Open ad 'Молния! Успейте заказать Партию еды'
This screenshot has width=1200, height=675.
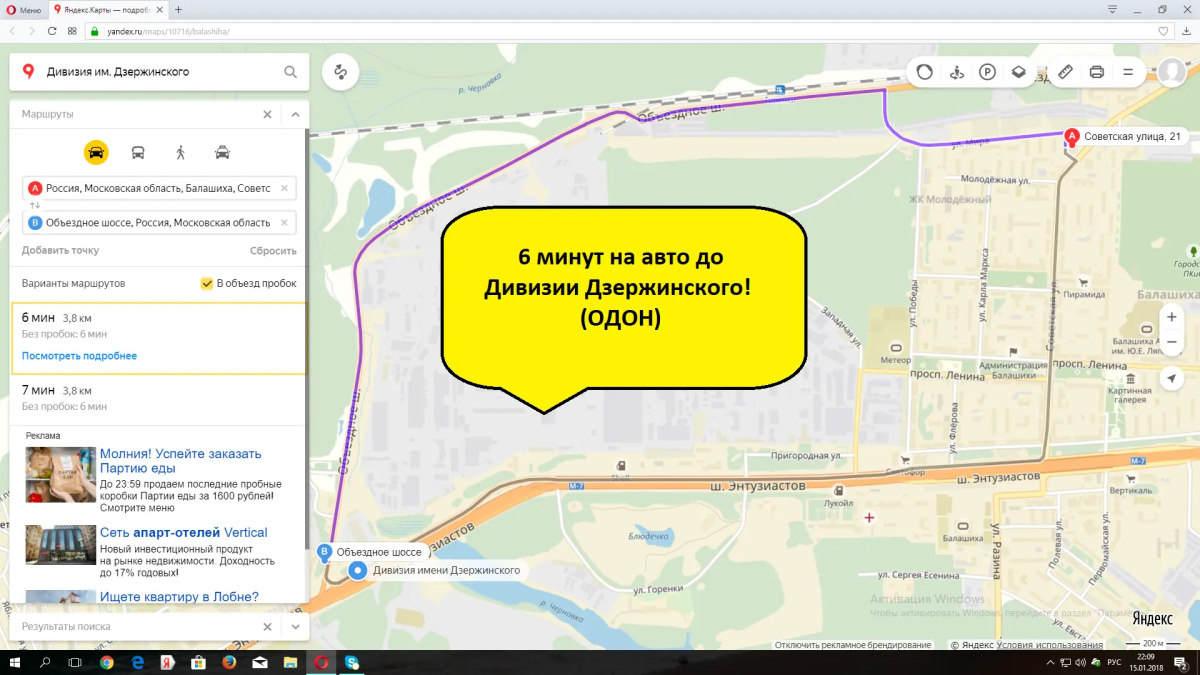(x=181, y=461)
